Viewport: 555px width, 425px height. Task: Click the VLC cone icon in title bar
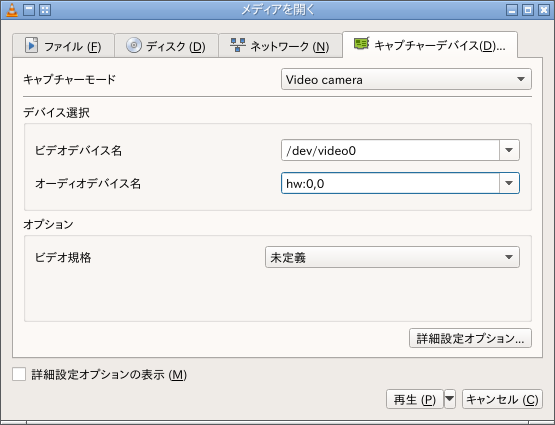pos(12,10)
